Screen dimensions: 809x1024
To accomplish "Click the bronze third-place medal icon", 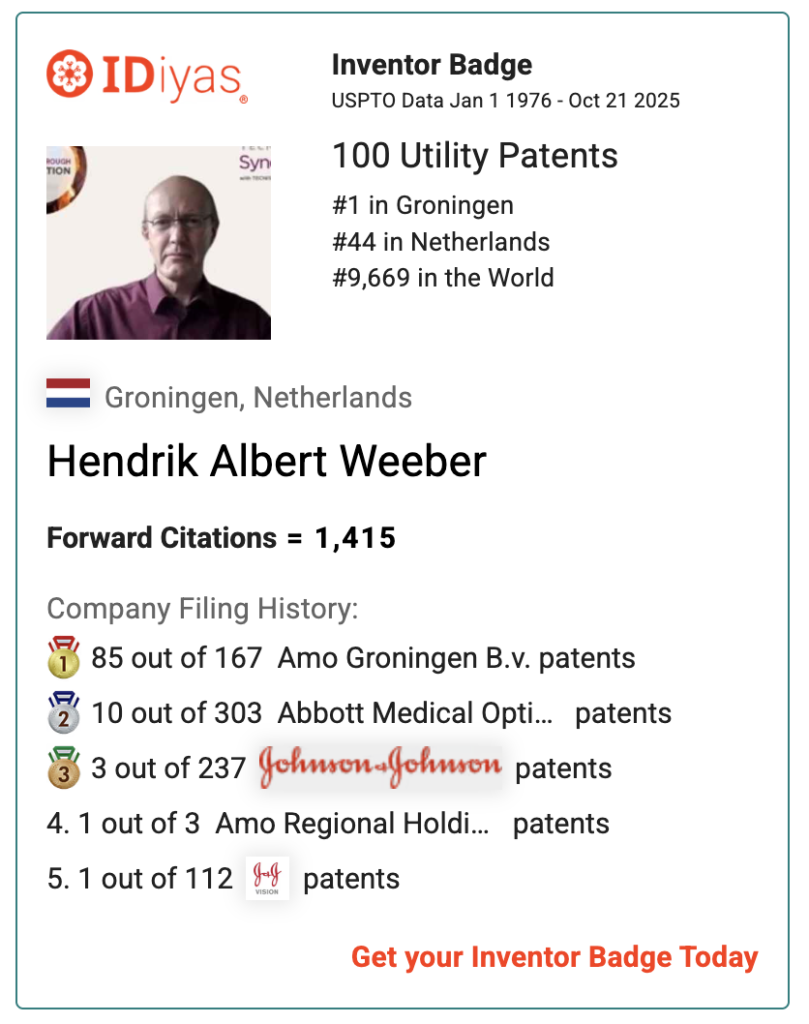I will [x=63, y=768].
